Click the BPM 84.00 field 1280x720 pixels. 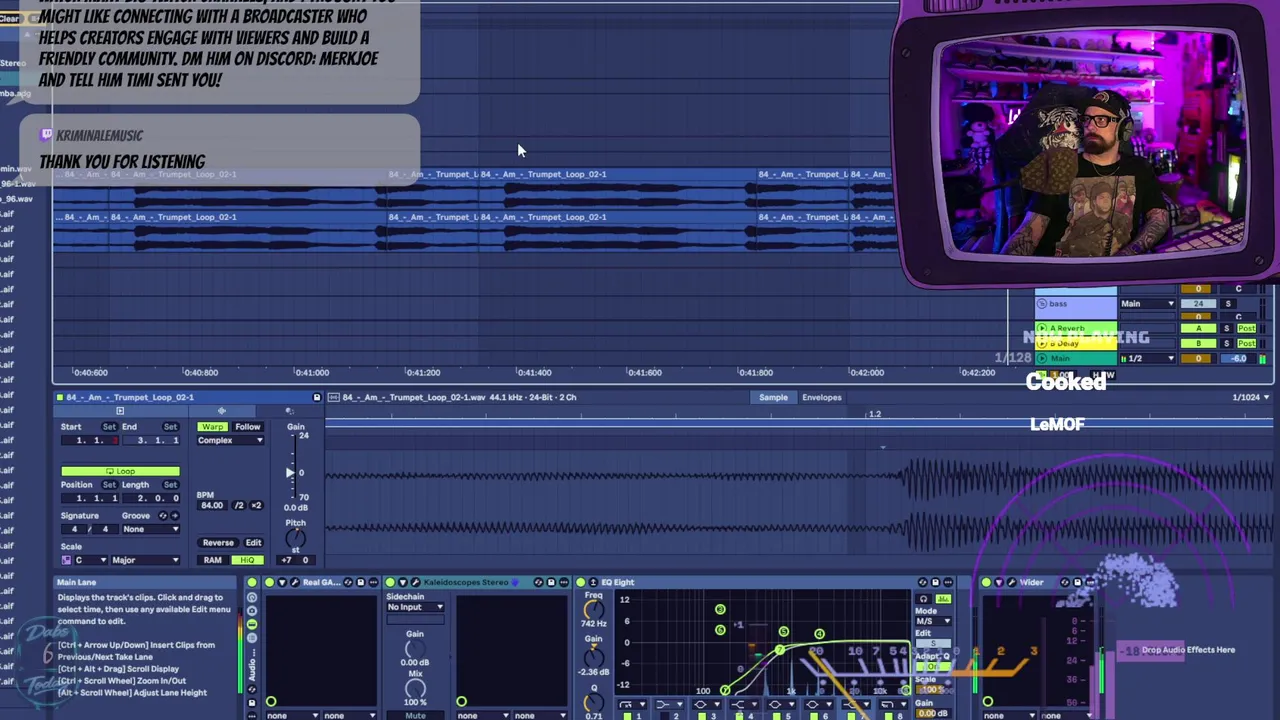pyautogui.click(x=212, y=505)
